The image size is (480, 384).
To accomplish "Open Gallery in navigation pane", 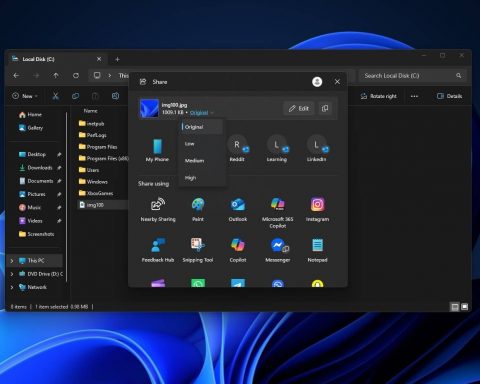I will 31,128.
